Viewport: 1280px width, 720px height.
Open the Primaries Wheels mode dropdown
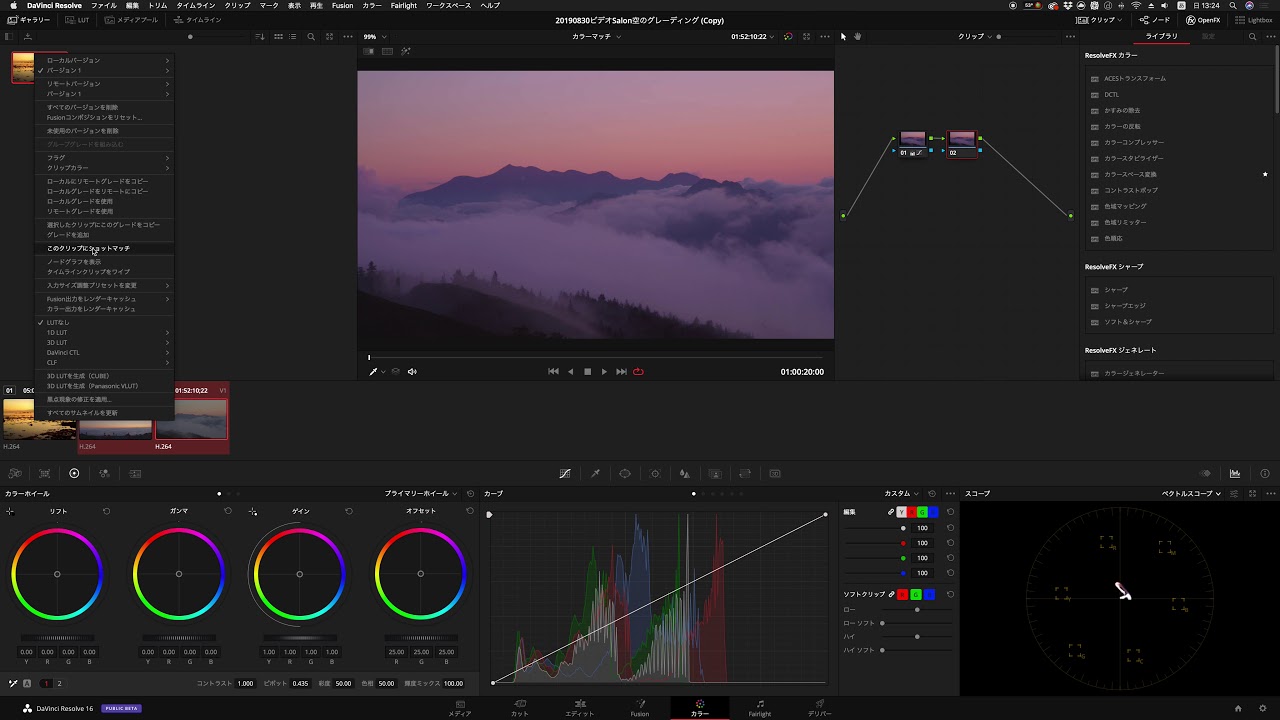421,493
